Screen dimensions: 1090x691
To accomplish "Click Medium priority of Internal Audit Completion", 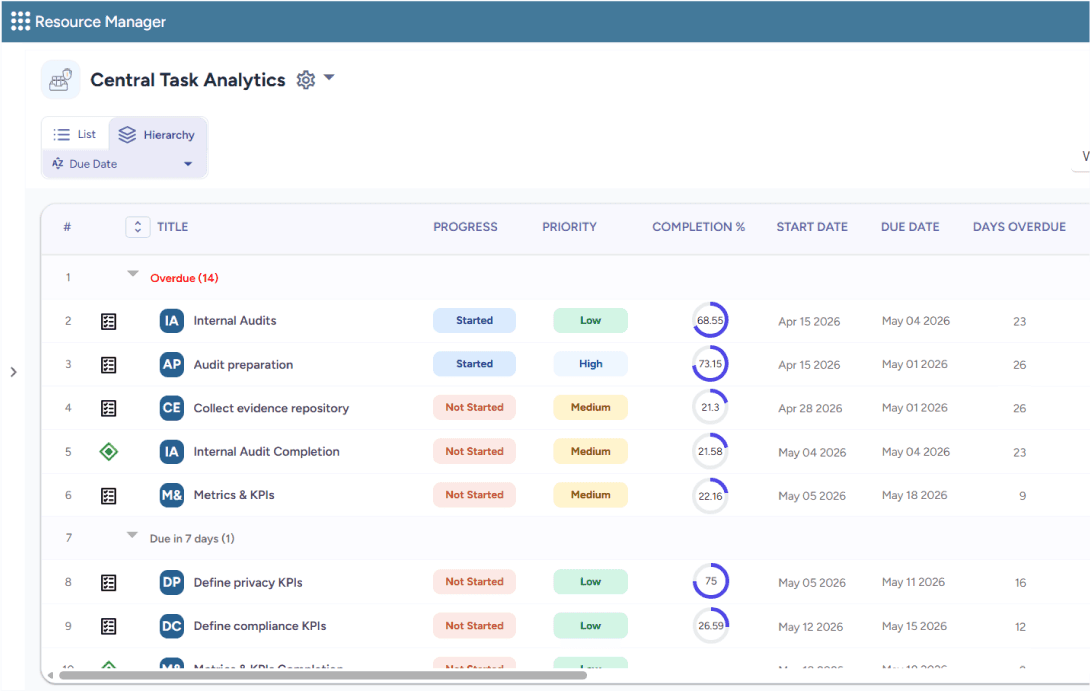I will click(590, 451).
